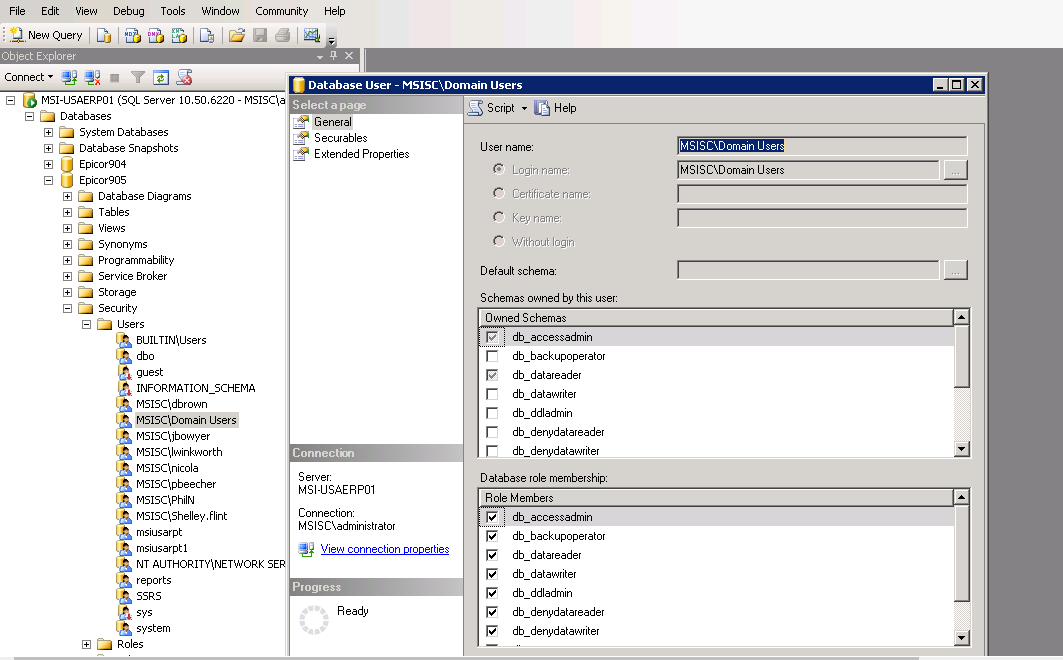Collapse the Epicor905 database node
The width and height of the screenshot is (1063, 660).
(48, 180)
